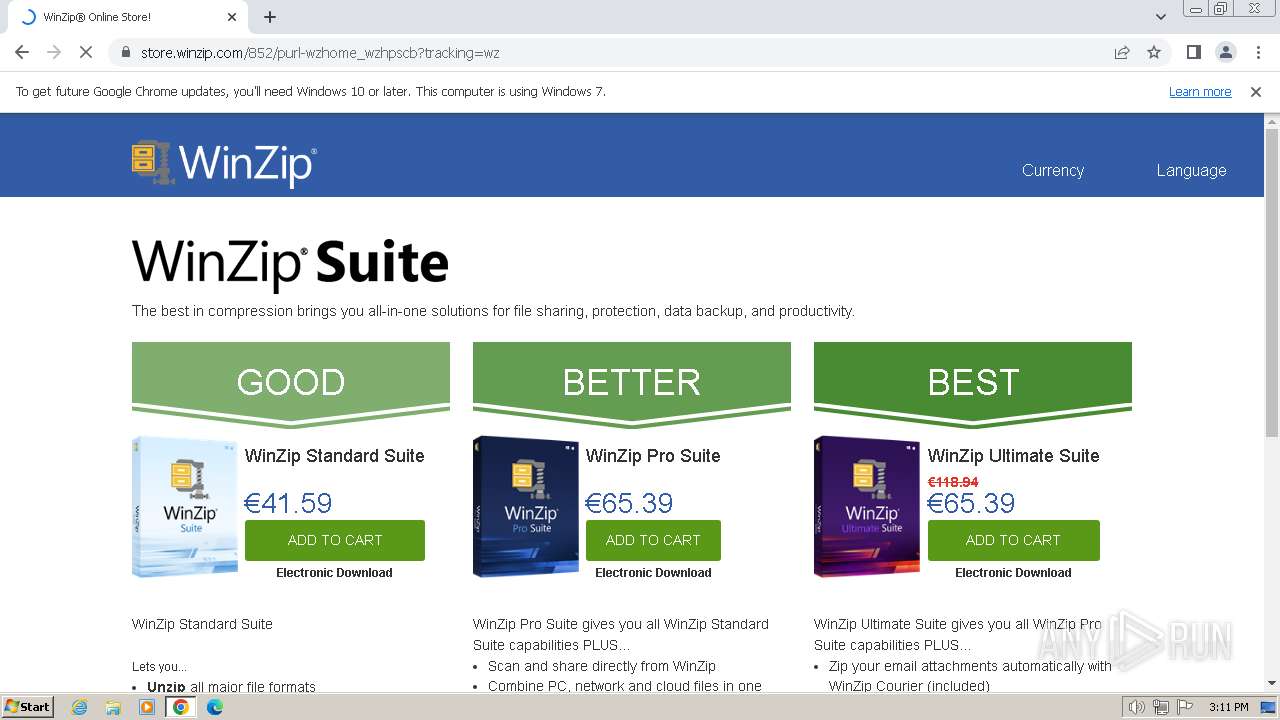Click the strikethrough €118.94 price
Screen dimensions: 1280x720
tap(953, 482)
